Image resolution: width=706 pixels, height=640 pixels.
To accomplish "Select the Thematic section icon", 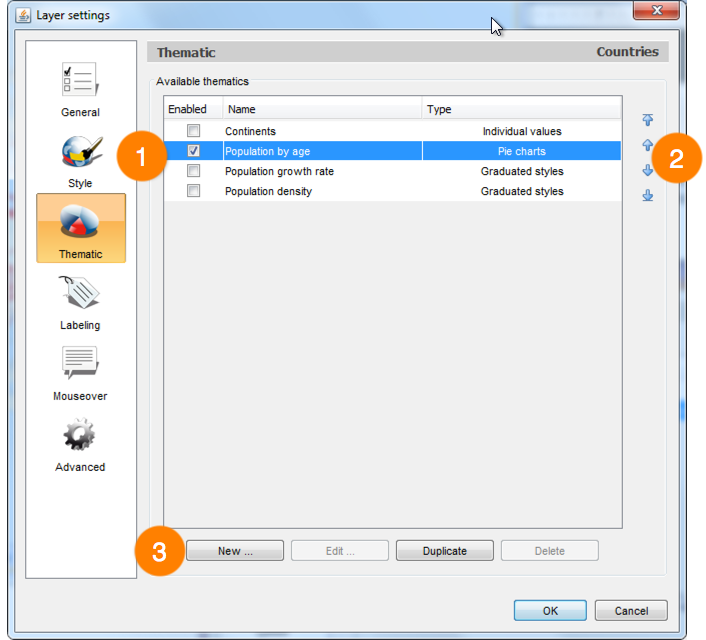I will point(81,228).
